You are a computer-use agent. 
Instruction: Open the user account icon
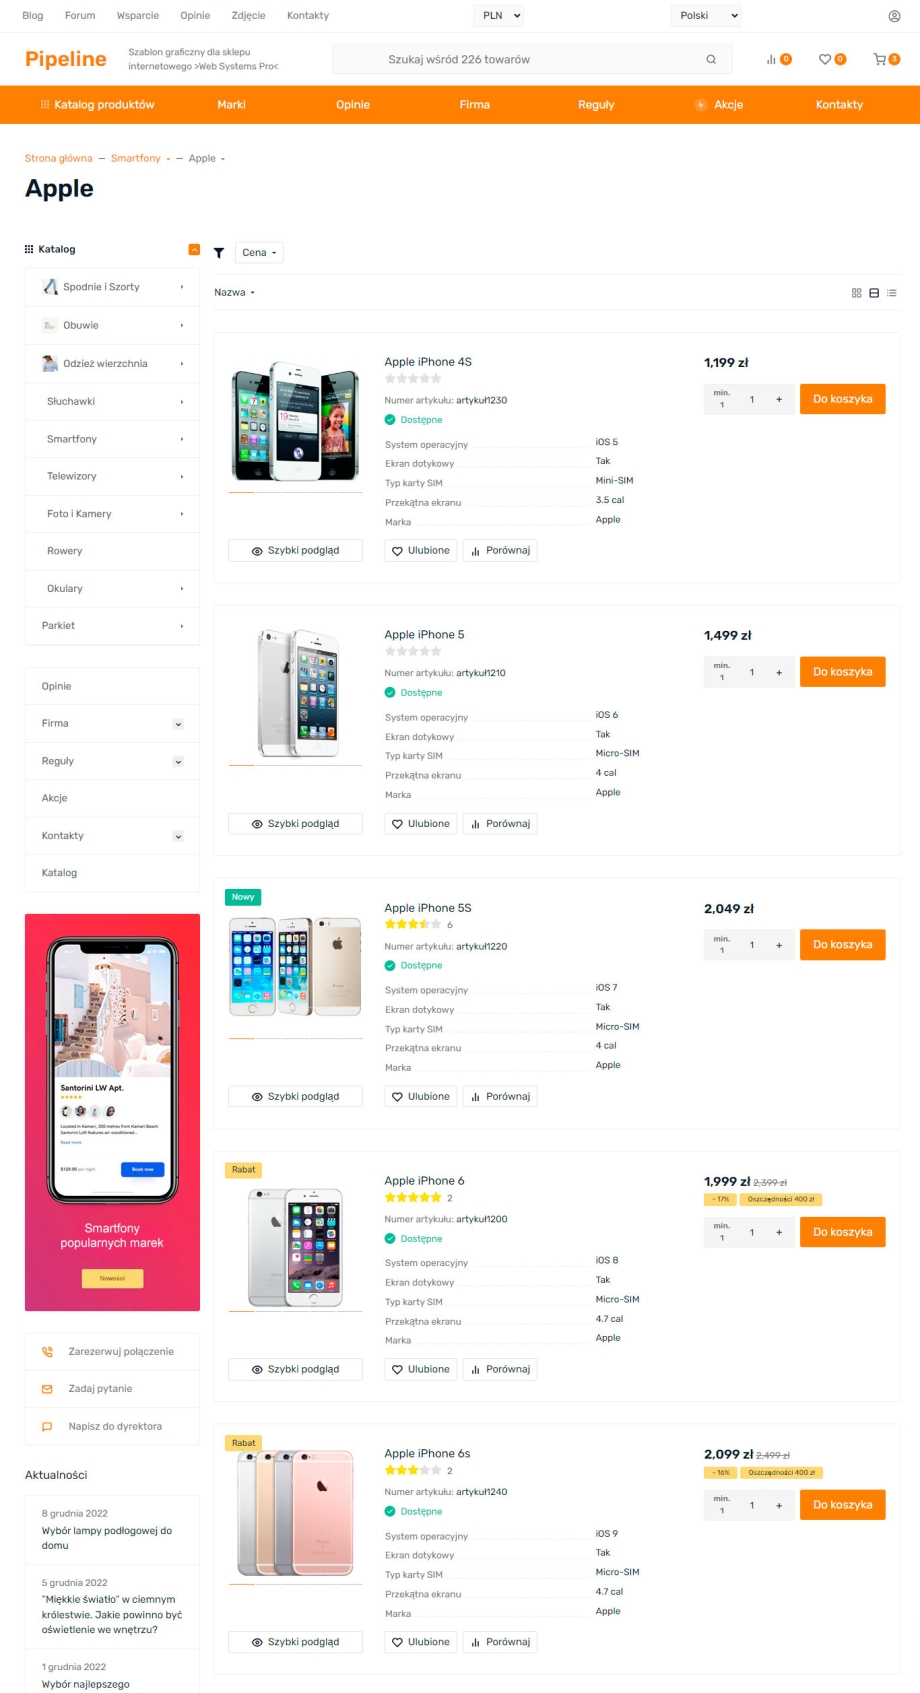click(894, 16)
